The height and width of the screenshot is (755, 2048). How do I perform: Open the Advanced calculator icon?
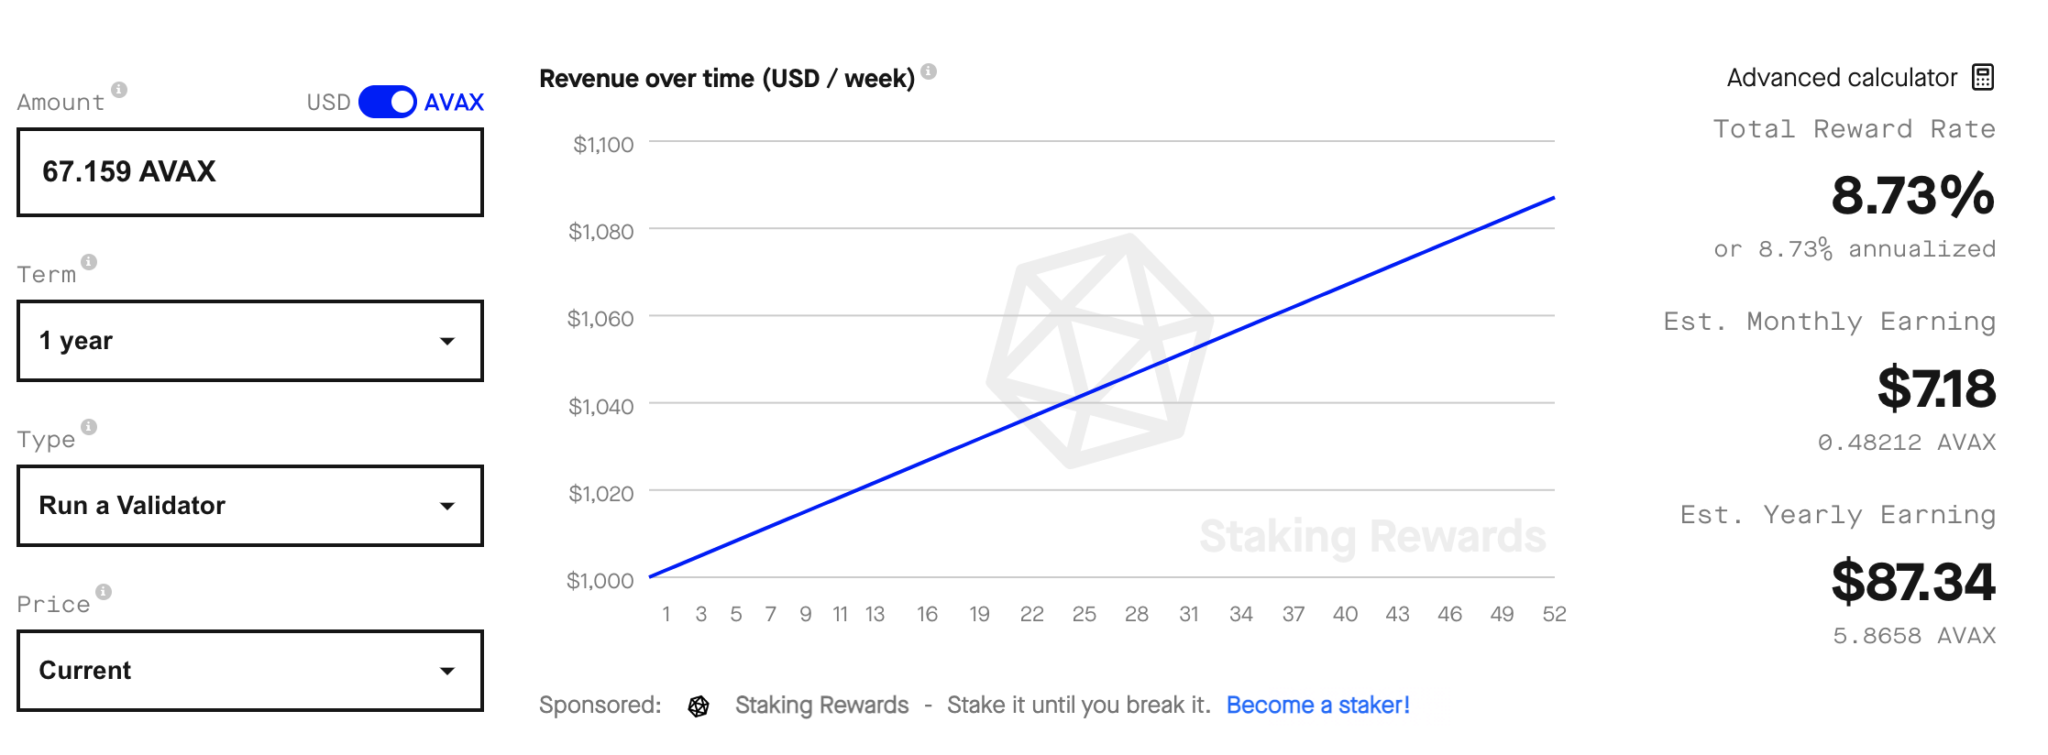pos(1982,77)
